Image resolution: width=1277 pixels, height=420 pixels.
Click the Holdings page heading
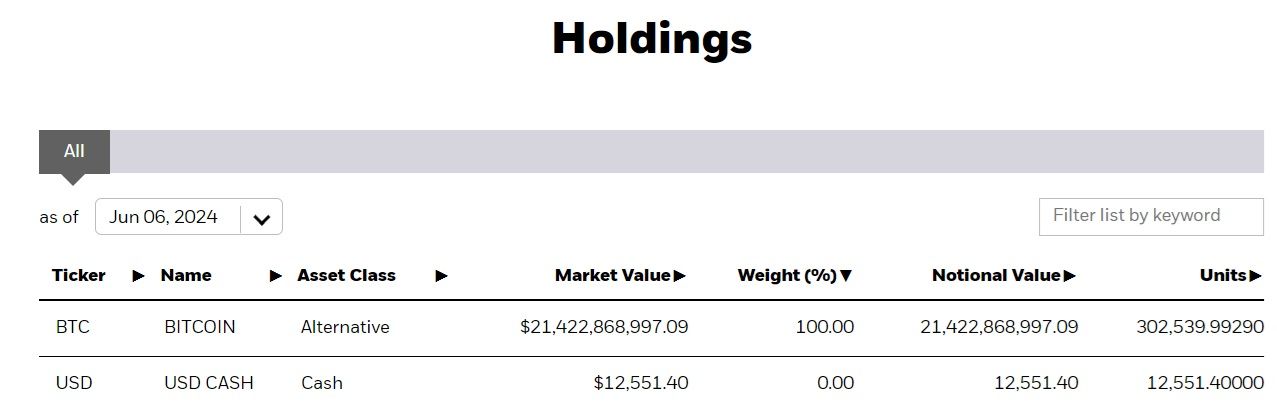pos(652,39)
